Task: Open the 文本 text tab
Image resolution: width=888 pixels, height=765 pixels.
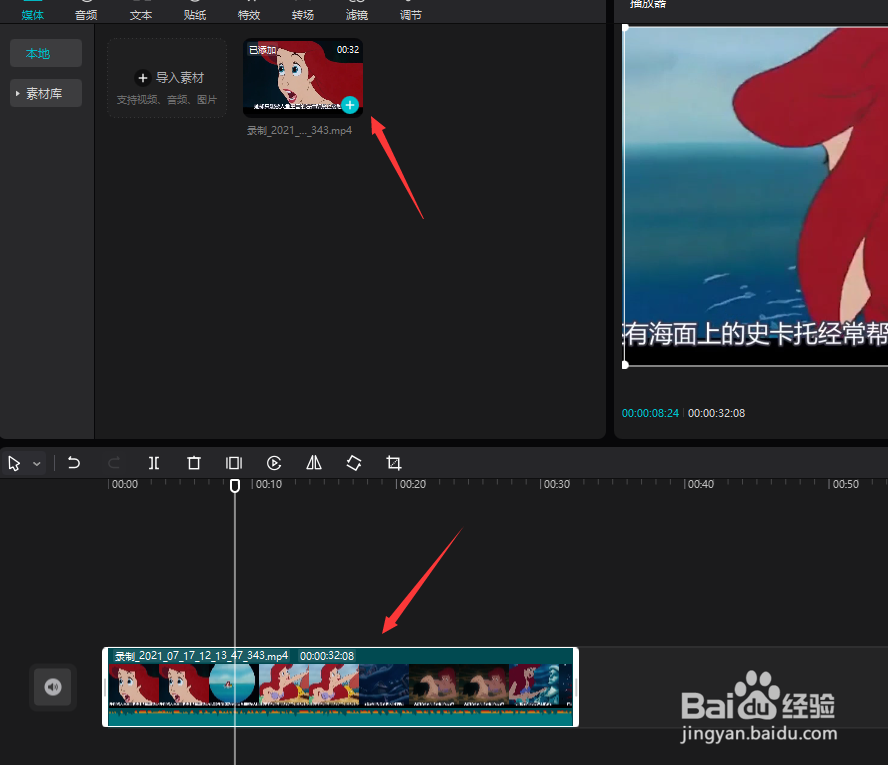Action: [140, 14]
